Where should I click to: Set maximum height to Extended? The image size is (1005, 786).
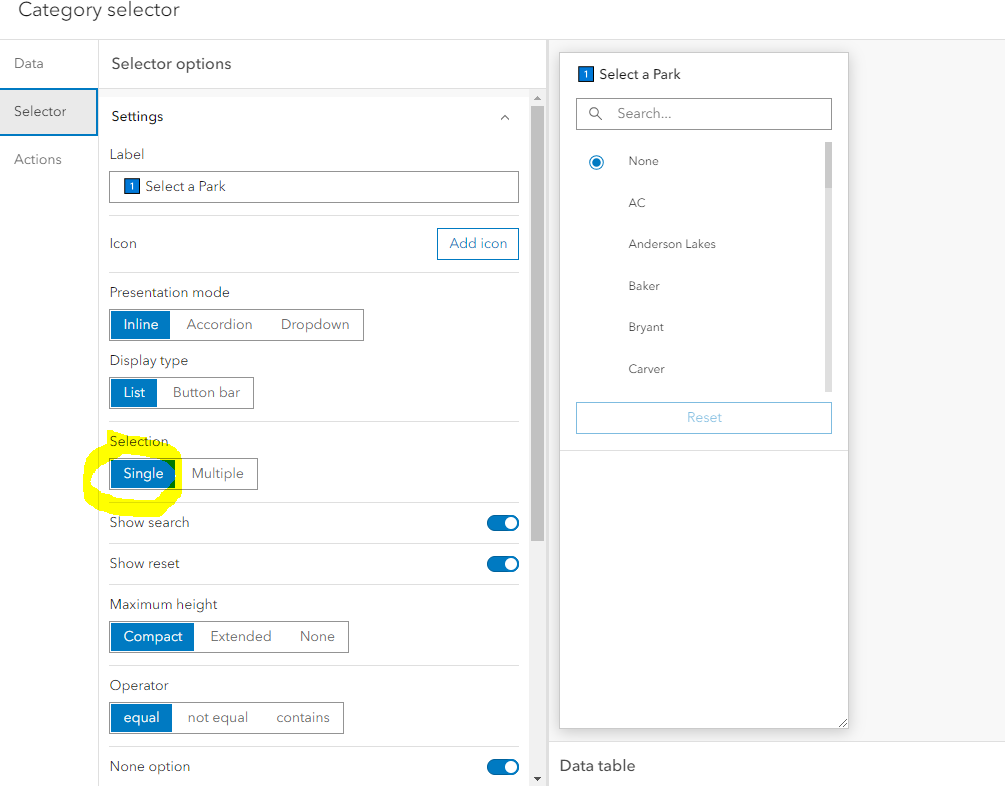point(241,636)
